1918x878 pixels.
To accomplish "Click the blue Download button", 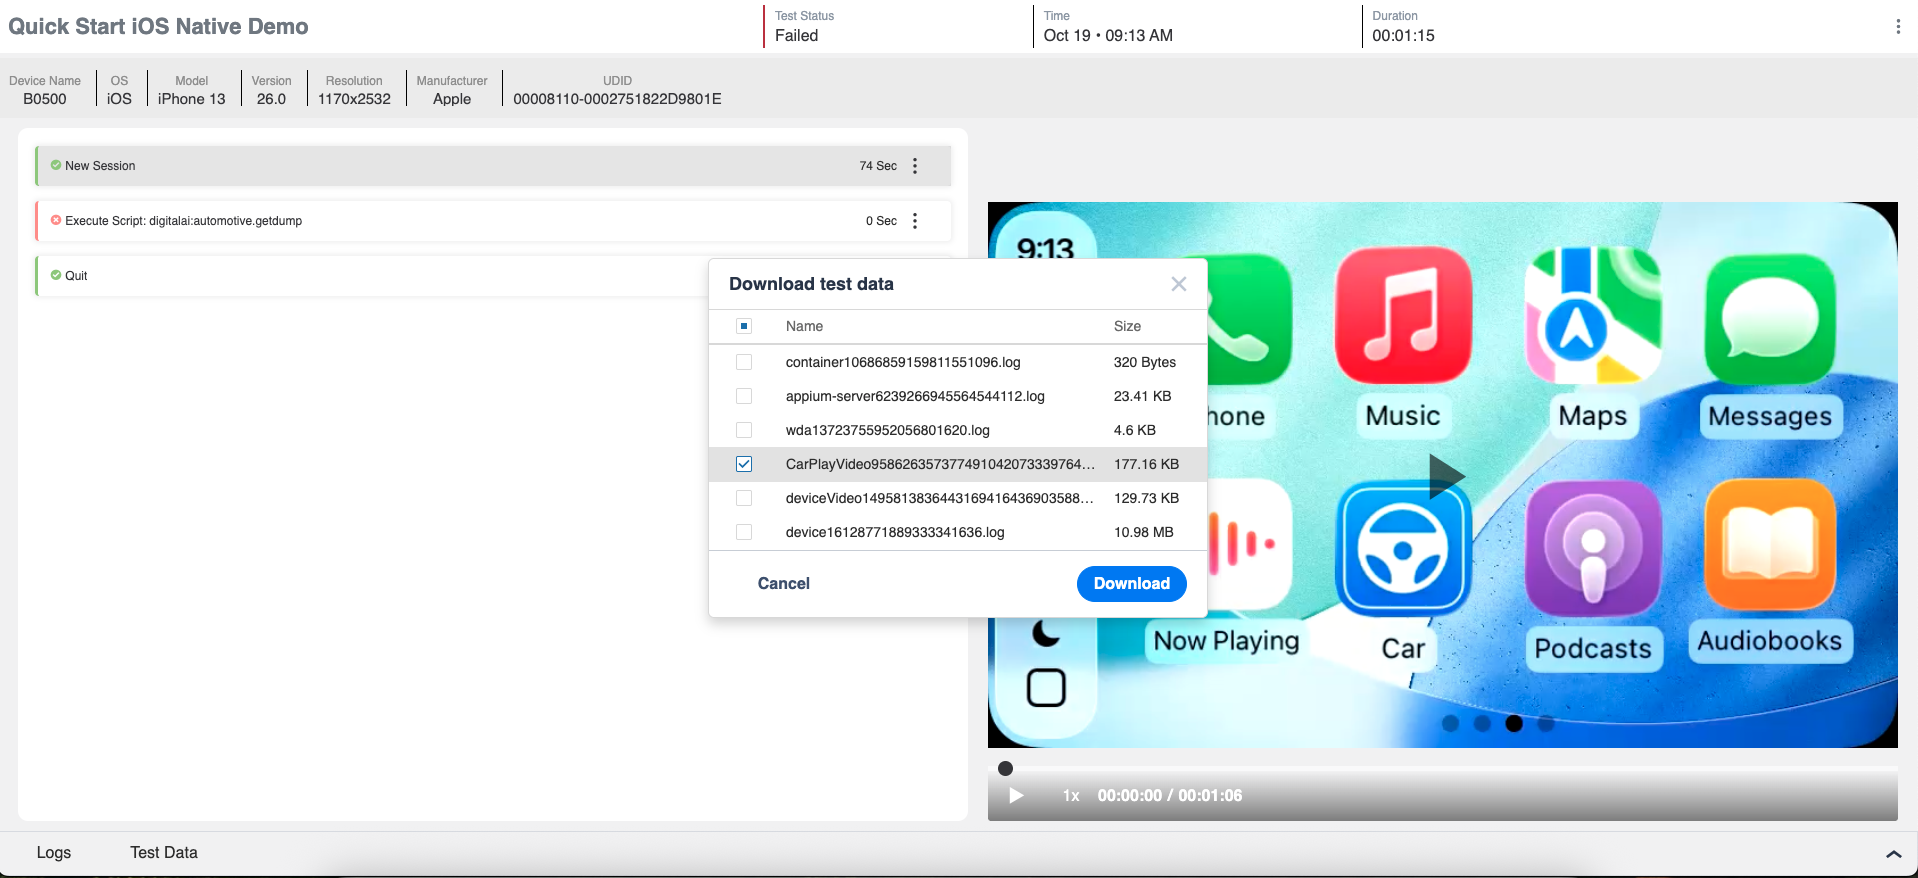I will coord(1131,584).
